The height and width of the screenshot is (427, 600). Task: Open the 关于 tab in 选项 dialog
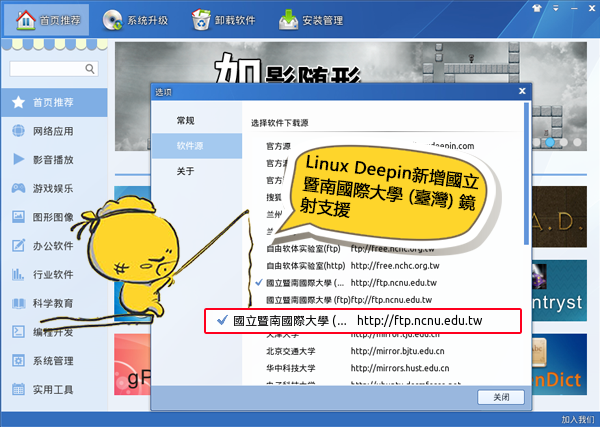click(197, 171)
